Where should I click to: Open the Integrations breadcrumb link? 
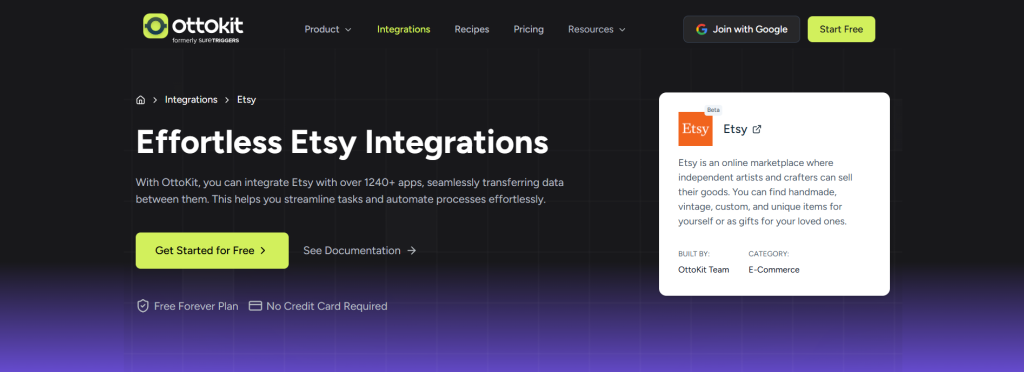[191, 100]
